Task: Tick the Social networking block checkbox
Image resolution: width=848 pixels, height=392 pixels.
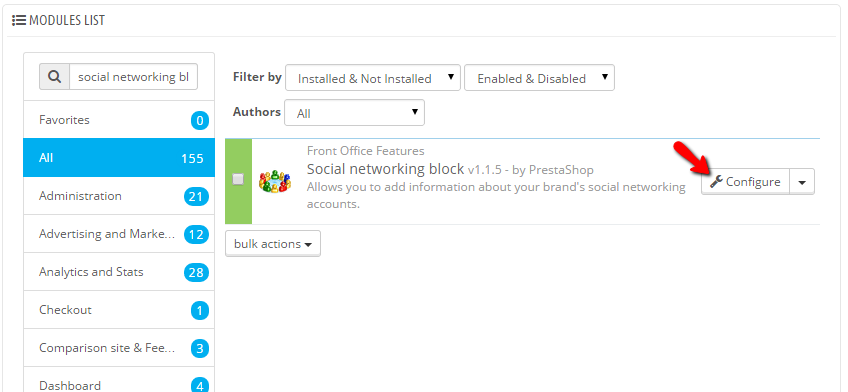Action: click(238, 180)
